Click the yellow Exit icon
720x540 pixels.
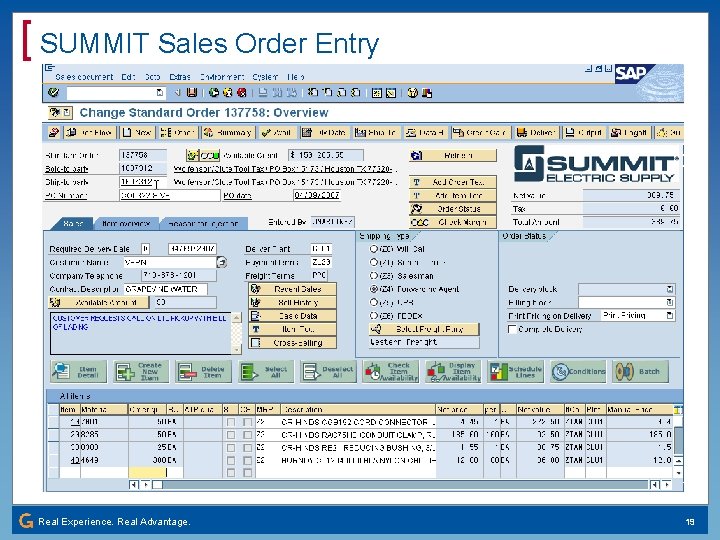[227, 93]
